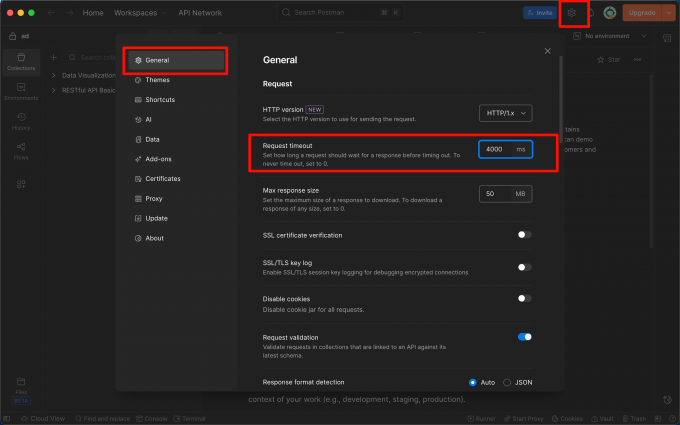Go forward with the right arrow

click(70, 13)
